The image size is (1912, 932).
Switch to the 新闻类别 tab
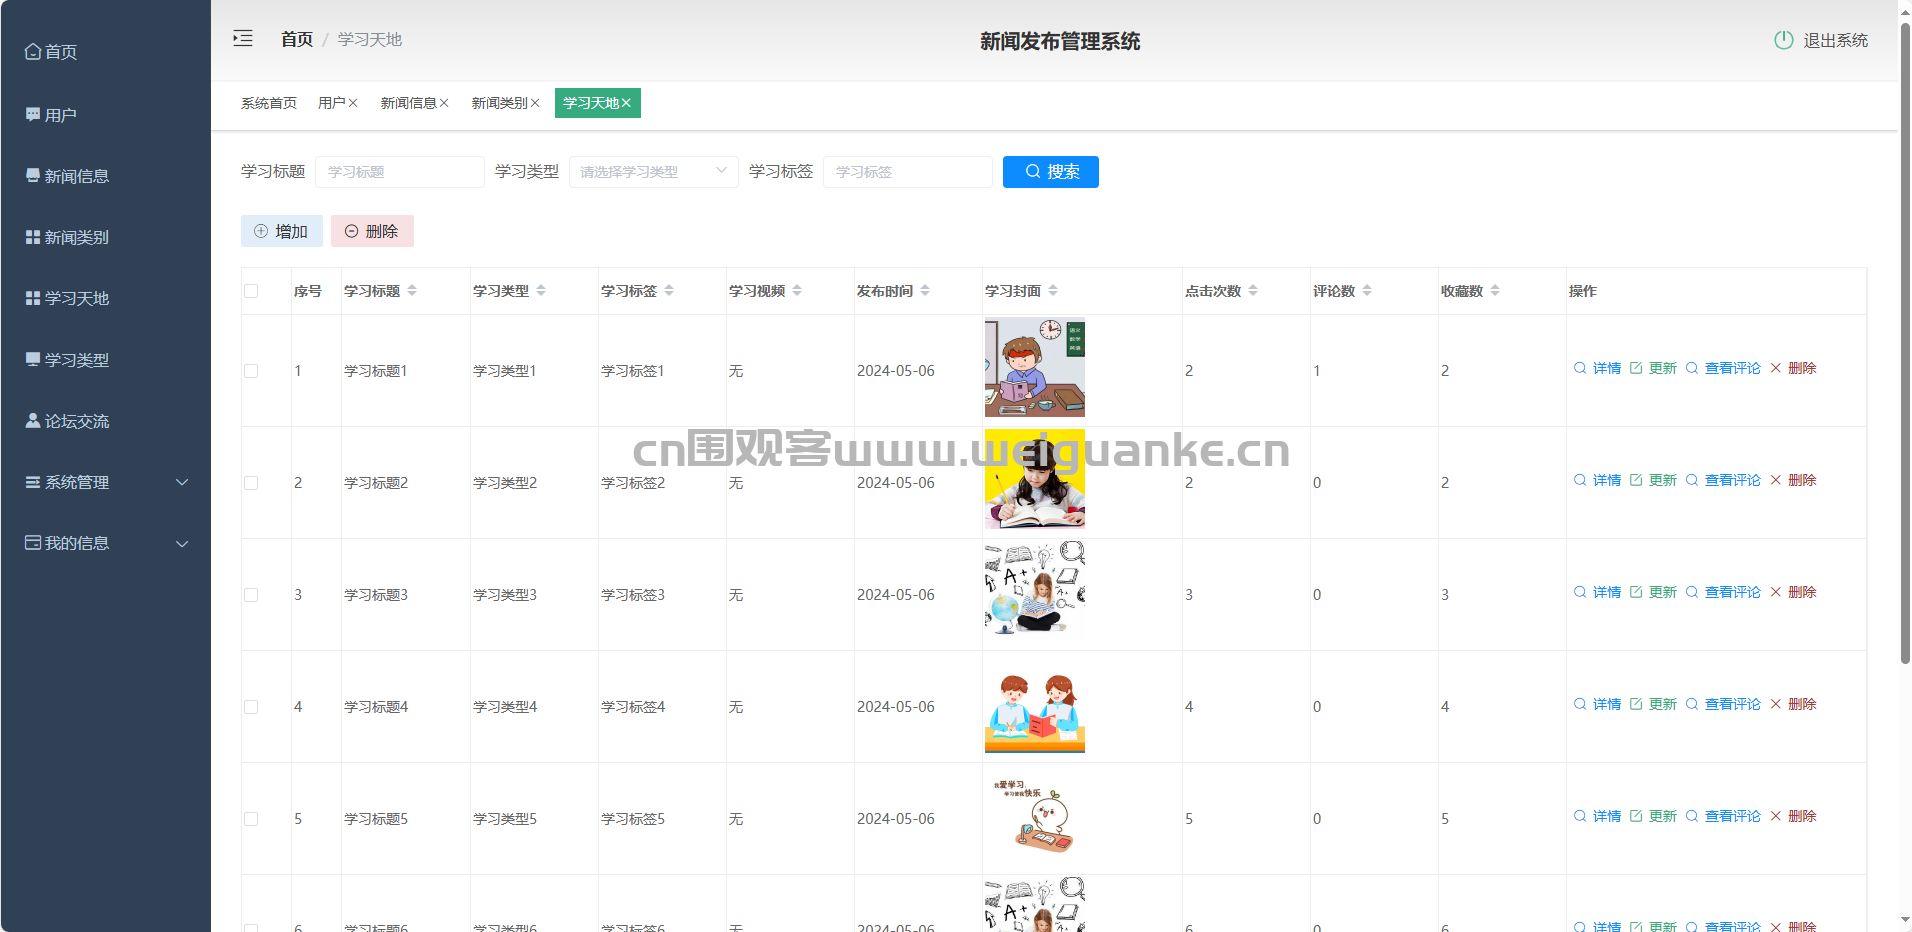pyautogui.click(x=499, y=103)
